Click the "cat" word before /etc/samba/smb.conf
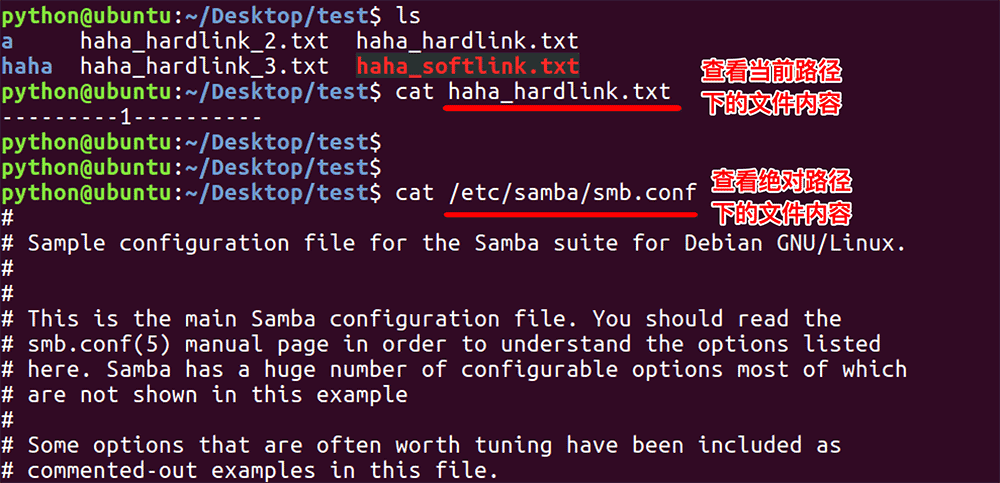 coord(415,192)
